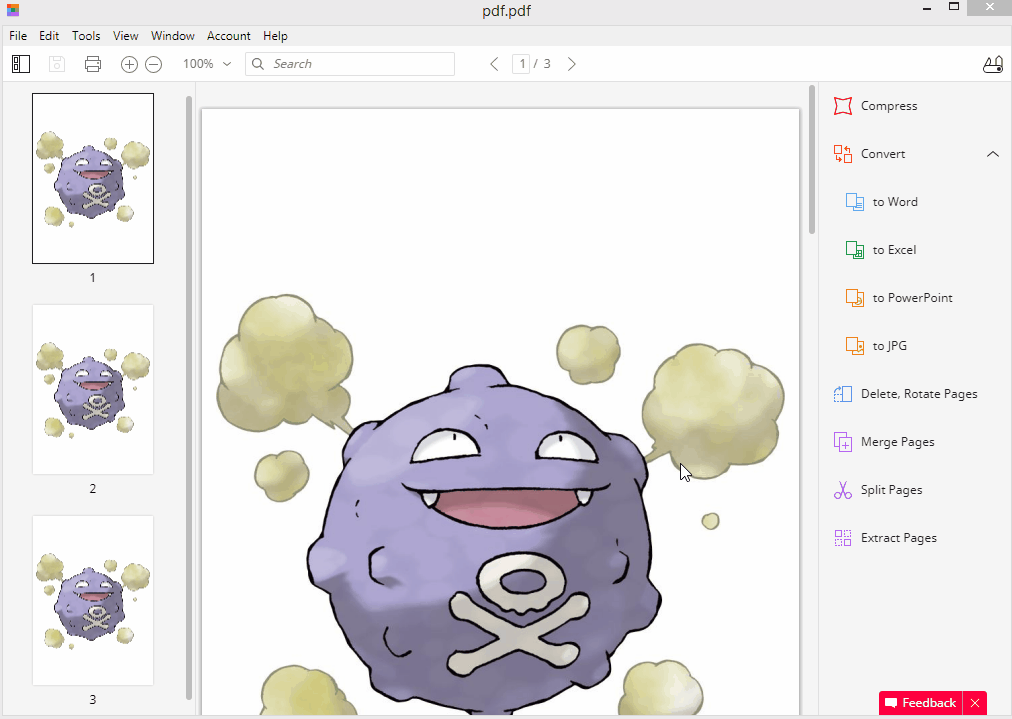Click the Print icon
The width and height of the screenshot is (1012, 719).
(x=93, y=64)
